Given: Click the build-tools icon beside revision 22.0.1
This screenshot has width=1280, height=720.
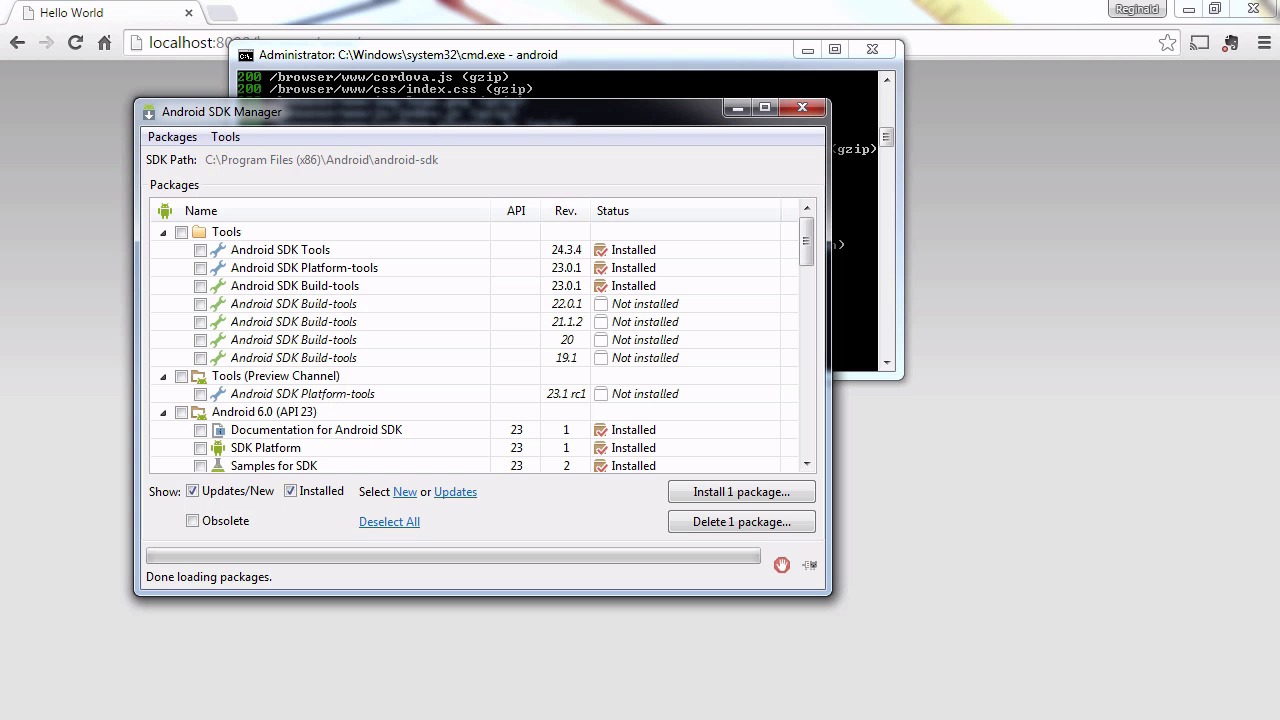Looking at the screenshot, I should (x=218, y=304).
